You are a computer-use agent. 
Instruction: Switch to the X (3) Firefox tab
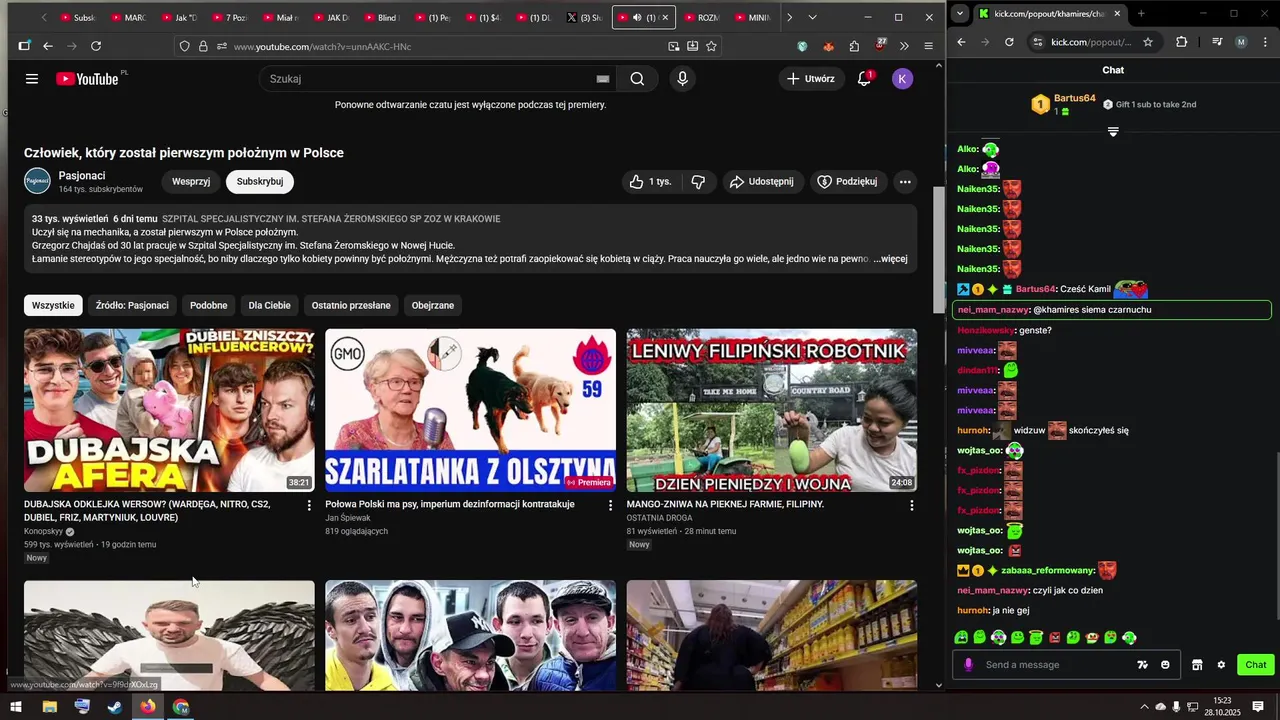(584, 17)
